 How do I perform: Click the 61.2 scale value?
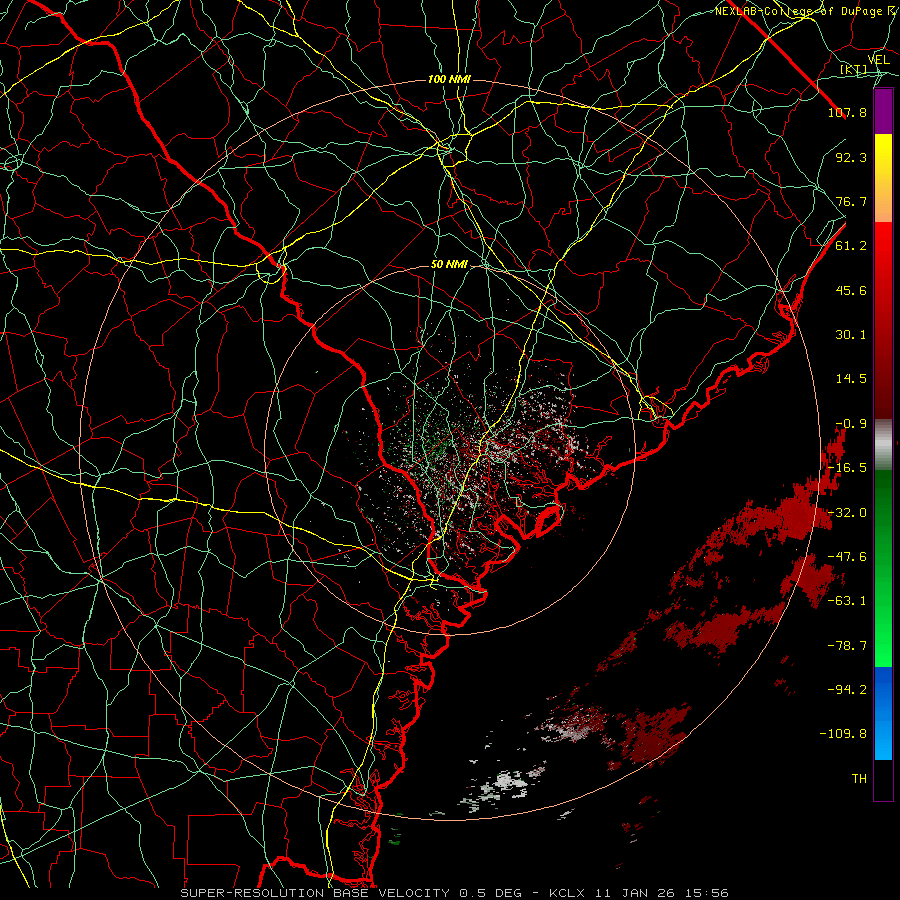[x=851, y=246]
